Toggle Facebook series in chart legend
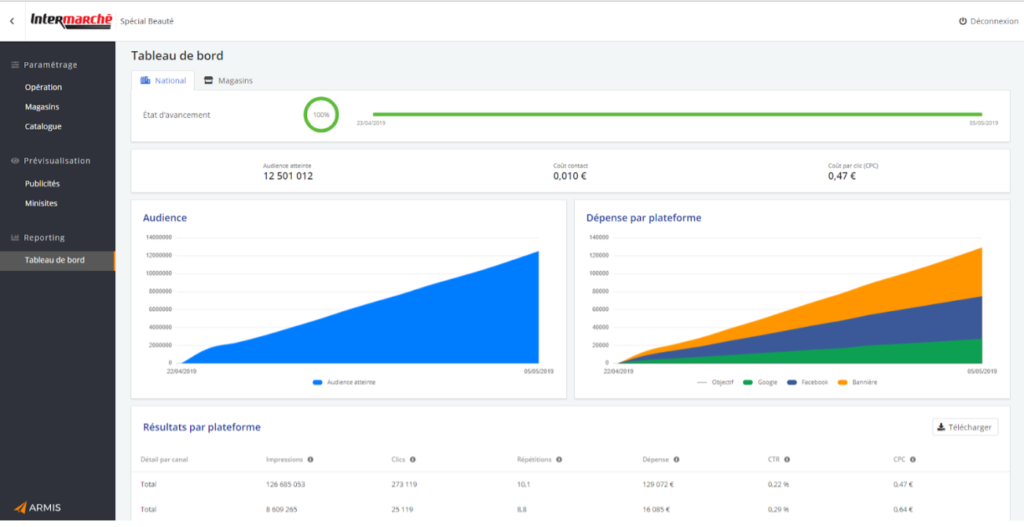Viewport: 1024px width, 527px height. coord(807,382)
